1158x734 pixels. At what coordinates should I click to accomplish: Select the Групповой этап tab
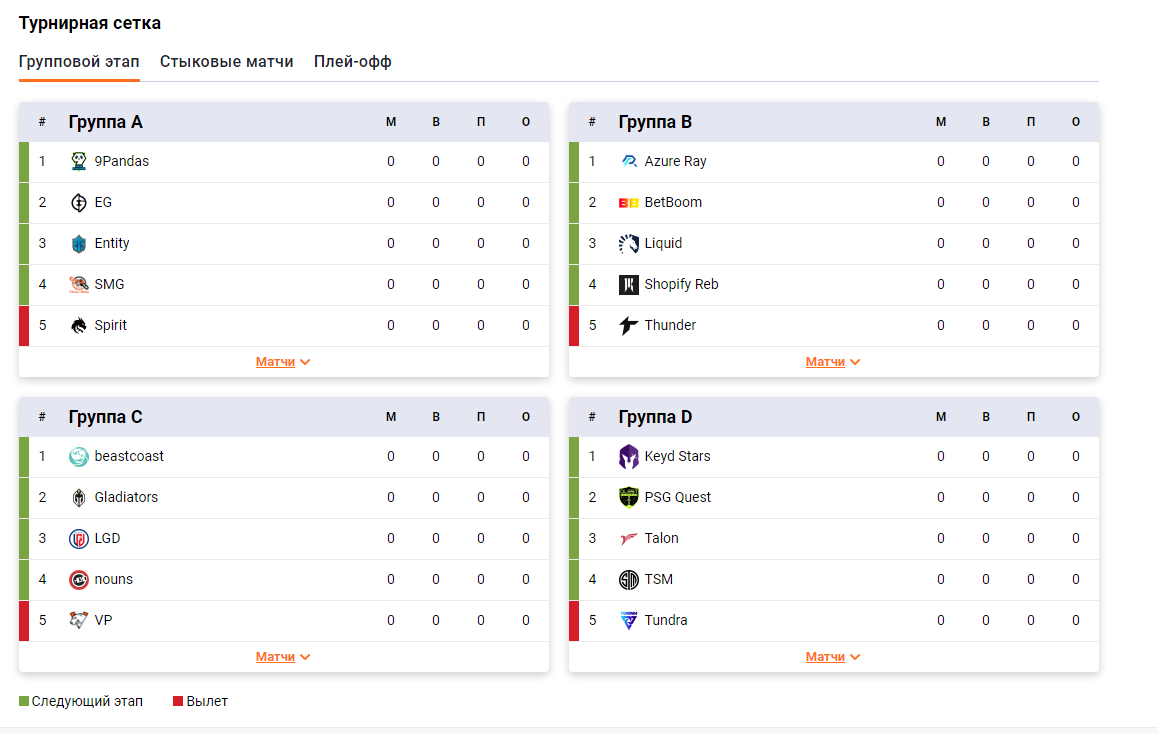pos(79,62)
